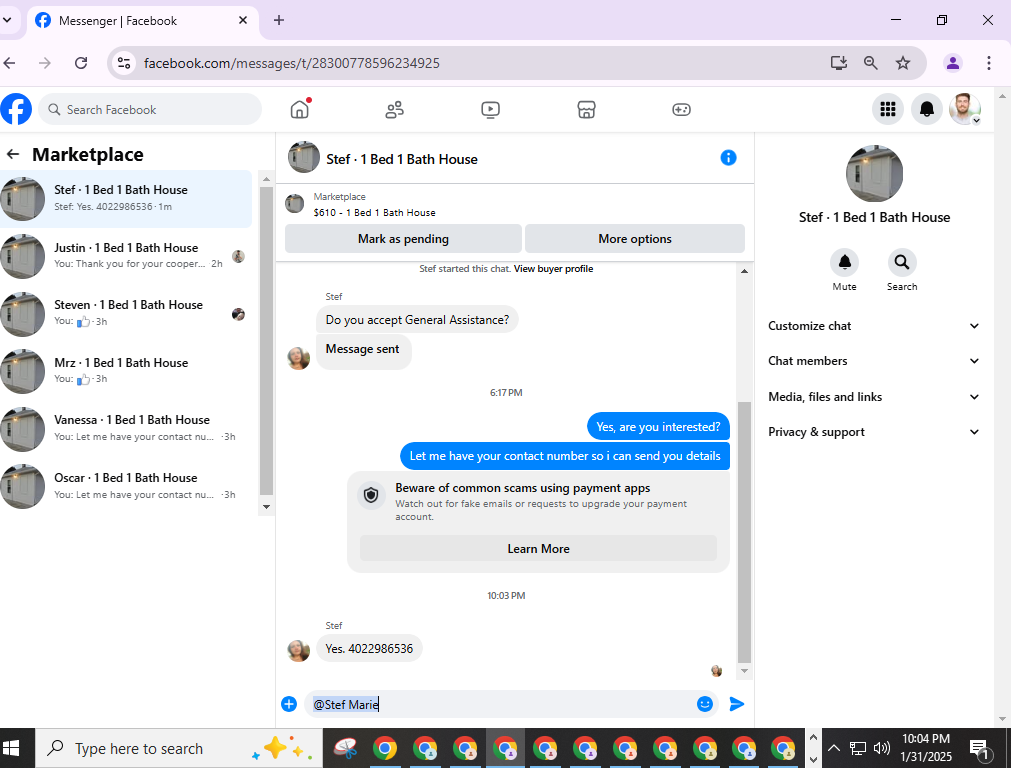The image size is (1011, 768).
Task: Open the Snipping Tool taskbar icon
Action: 346,748
